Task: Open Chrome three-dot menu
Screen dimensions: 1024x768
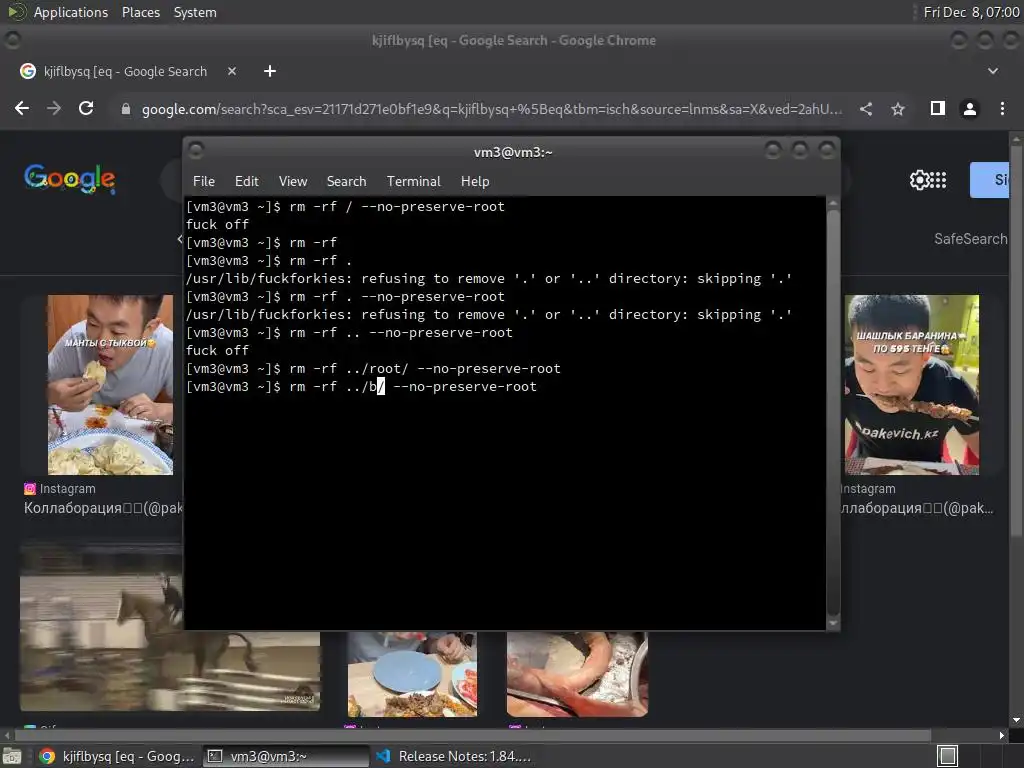Action: [x=1002, y=108]
